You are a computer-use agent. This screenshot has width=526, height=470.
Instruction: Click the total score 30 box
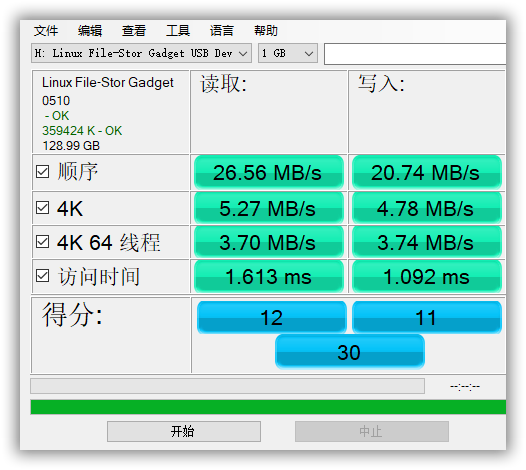(x=350, y=352)
